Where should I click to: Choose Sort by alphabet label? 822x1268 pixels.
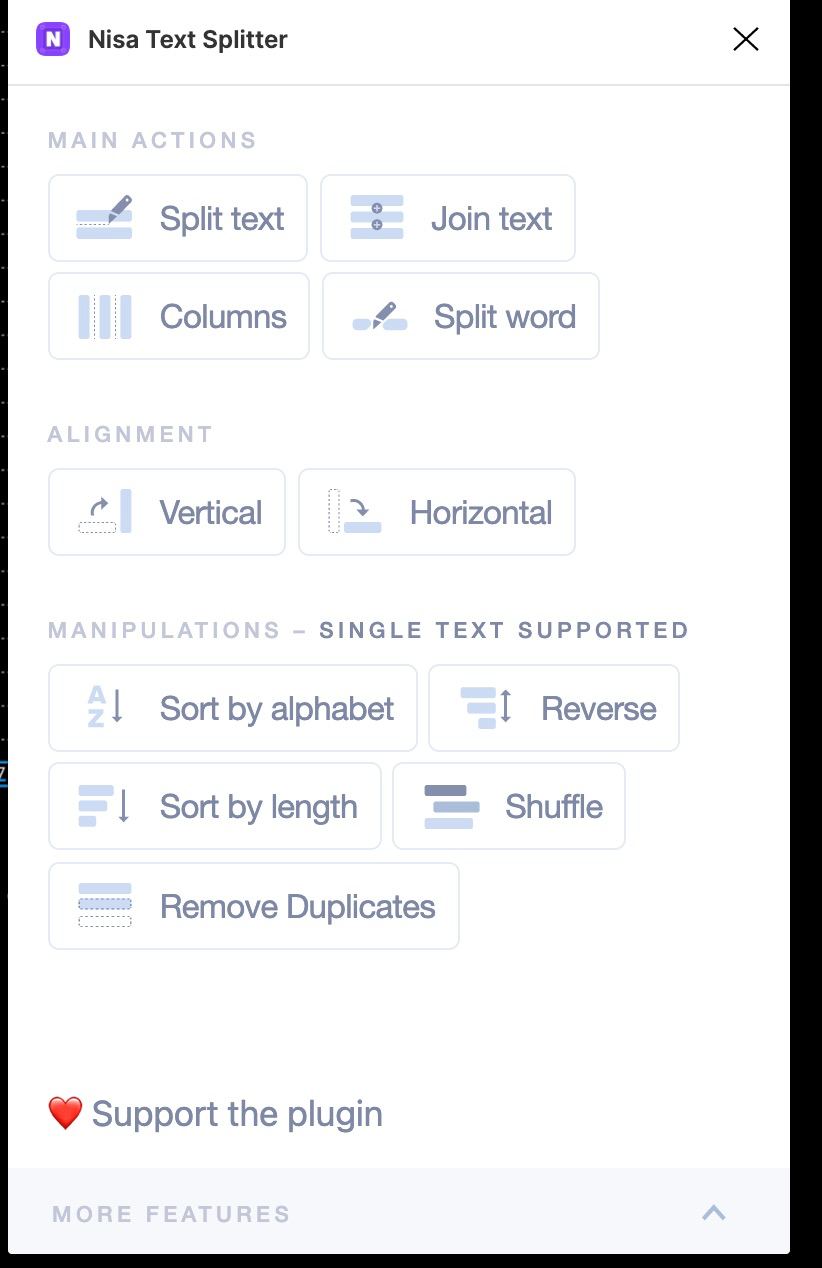[277, 709]
